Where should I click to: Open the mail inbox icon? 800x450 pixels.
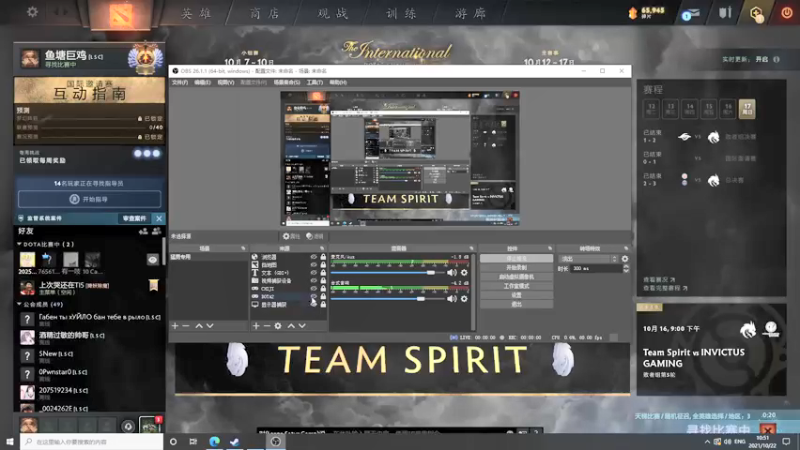click(690, 14)
